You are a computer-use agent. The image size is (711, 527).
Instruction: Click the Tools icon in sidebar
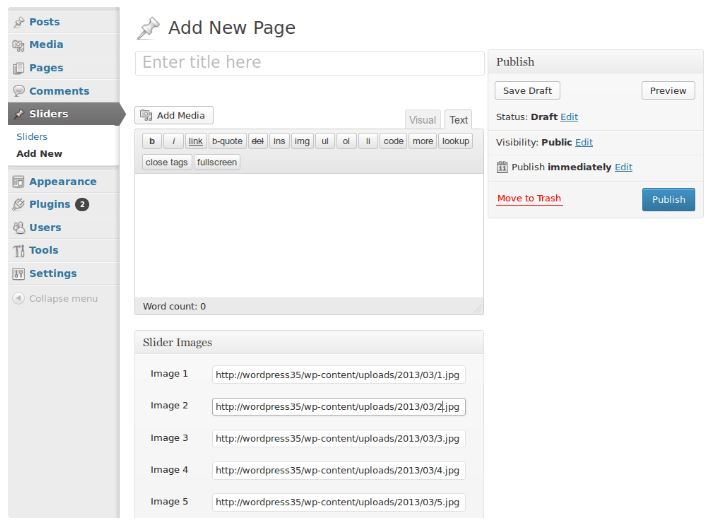[x=19, y=251]
